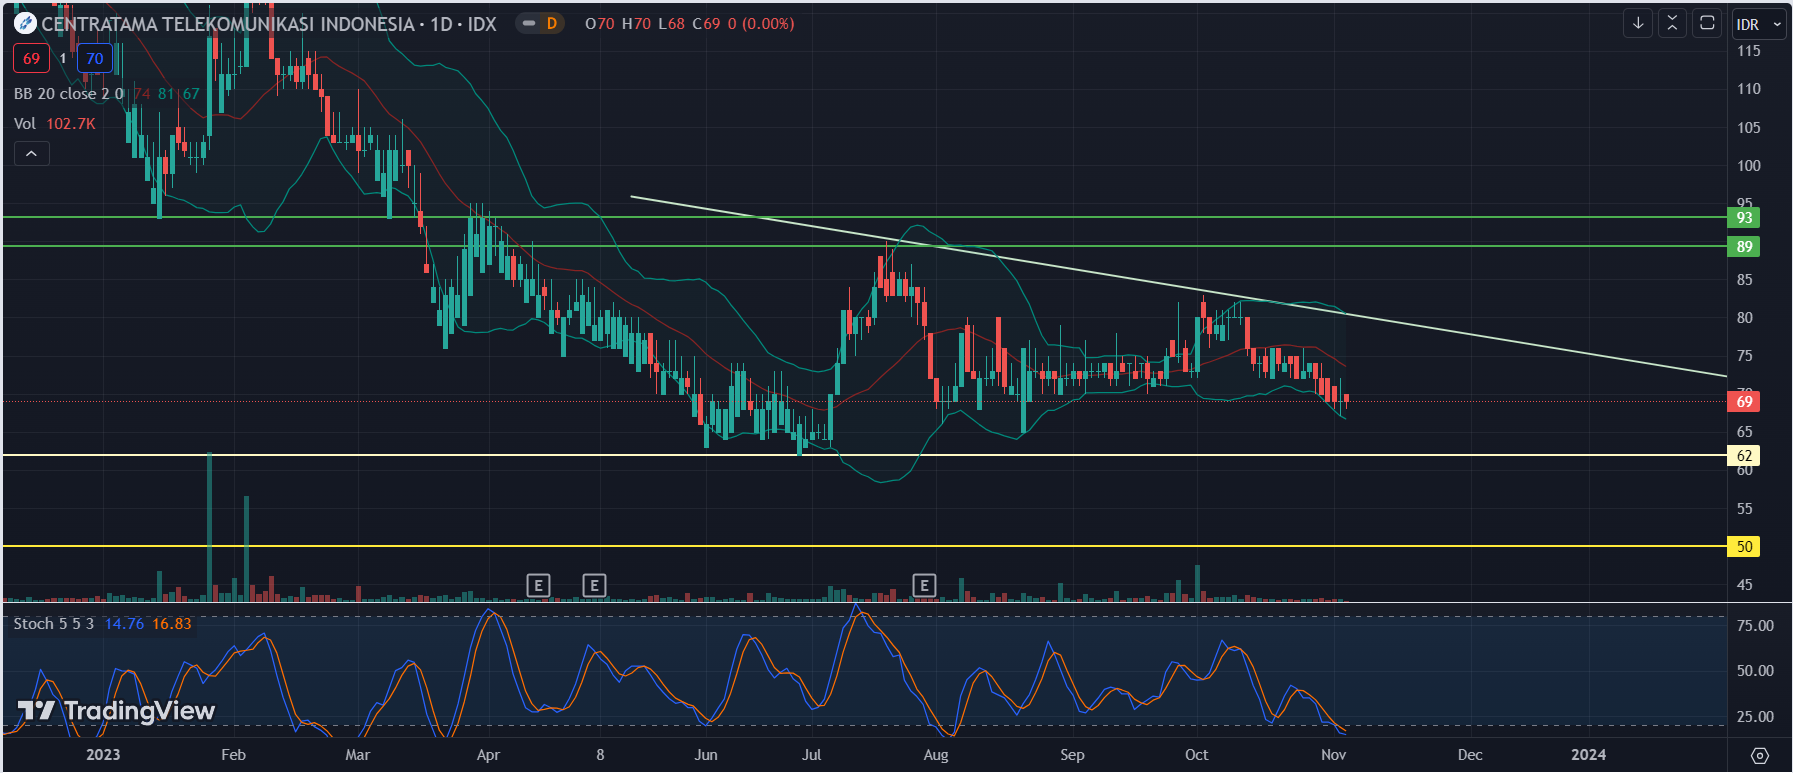Click the down arrow button beside IDR
This screenshot has height=773, width=1793.
pyautogui.click(x=1638, y=23)
